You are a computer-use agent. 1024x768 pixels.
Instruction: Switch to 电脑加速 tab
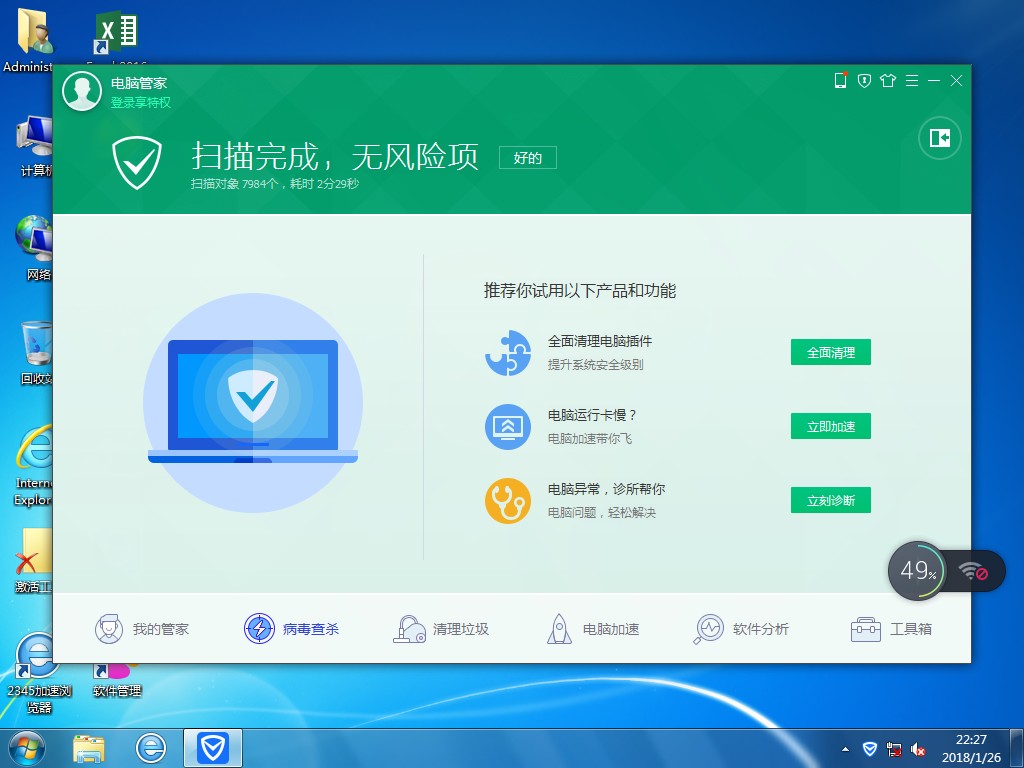click(592, 629)
